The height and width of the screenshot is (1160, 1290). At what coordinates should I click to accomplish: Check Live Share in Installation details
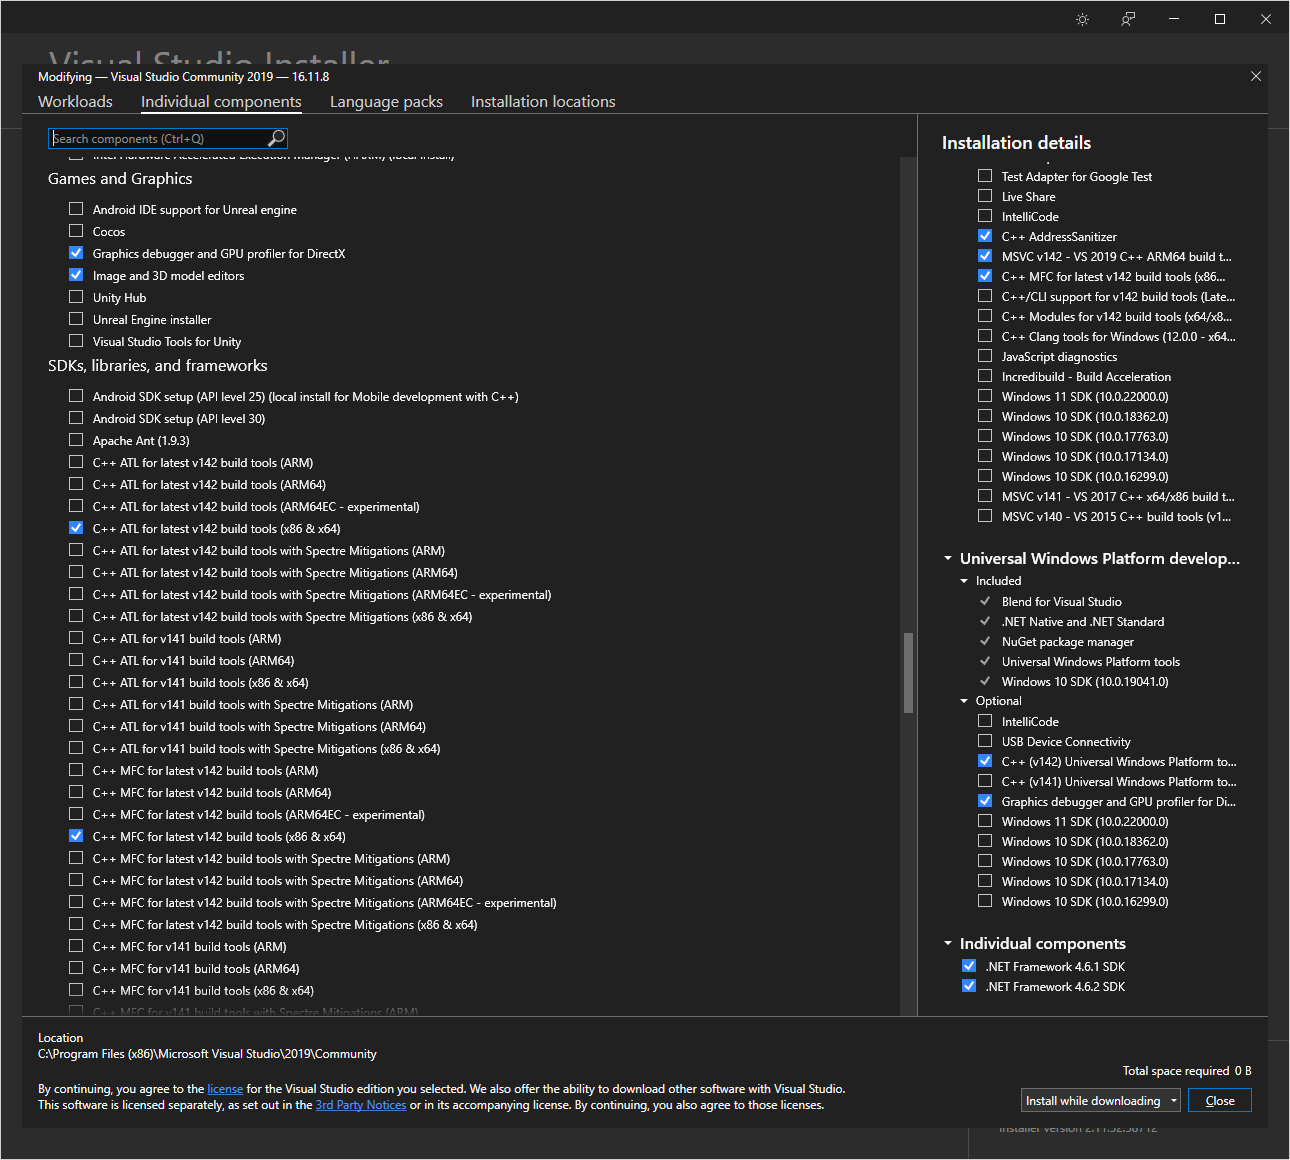pyautogui.click(x=985, y=196)
